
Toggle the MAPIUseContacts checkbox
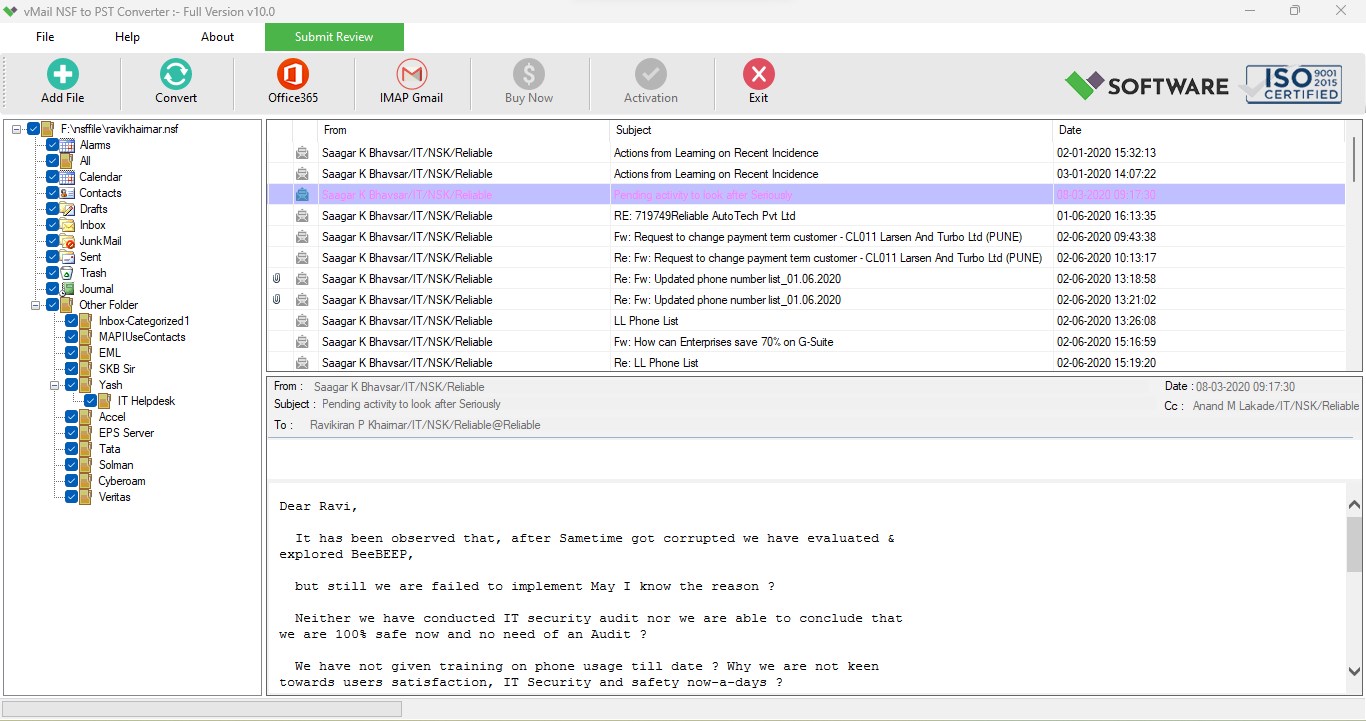[72, 337]
